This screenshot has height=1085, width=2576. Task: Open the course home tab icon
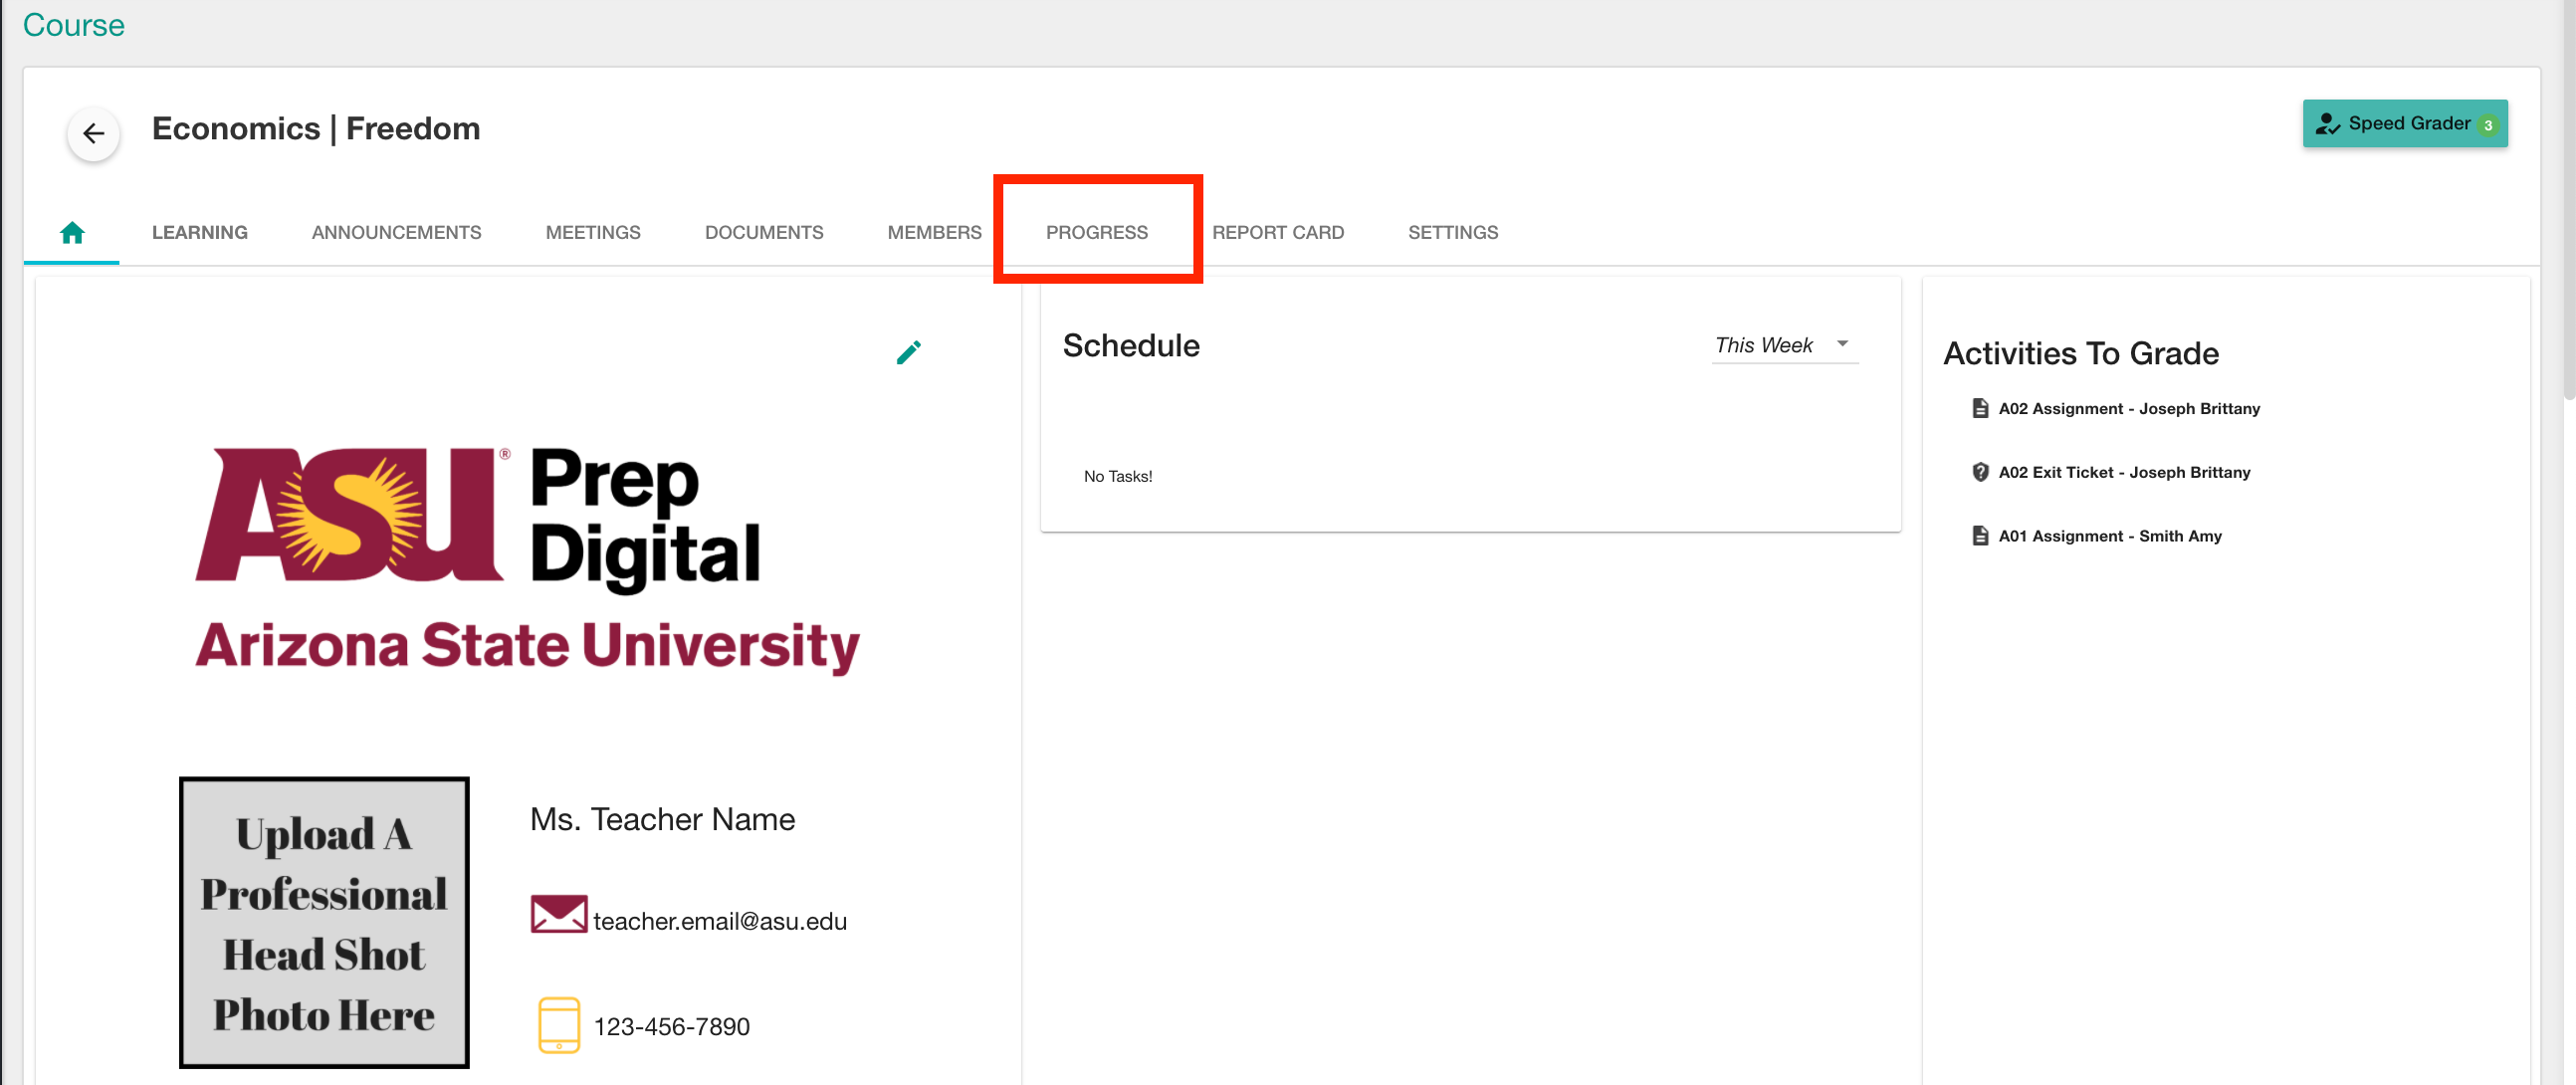point(72,233)
